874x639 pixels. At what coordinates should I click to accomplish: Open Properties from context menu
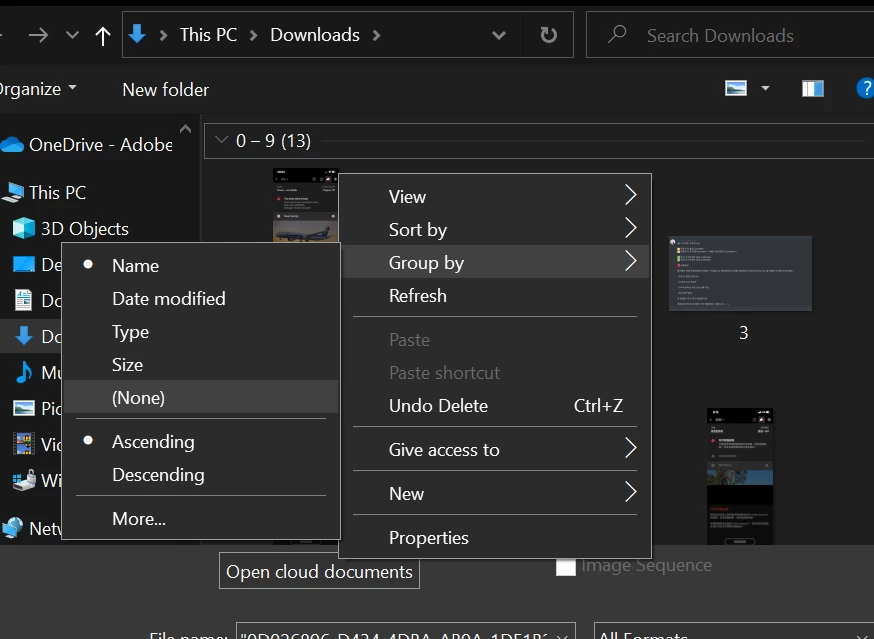pos(495,538)
